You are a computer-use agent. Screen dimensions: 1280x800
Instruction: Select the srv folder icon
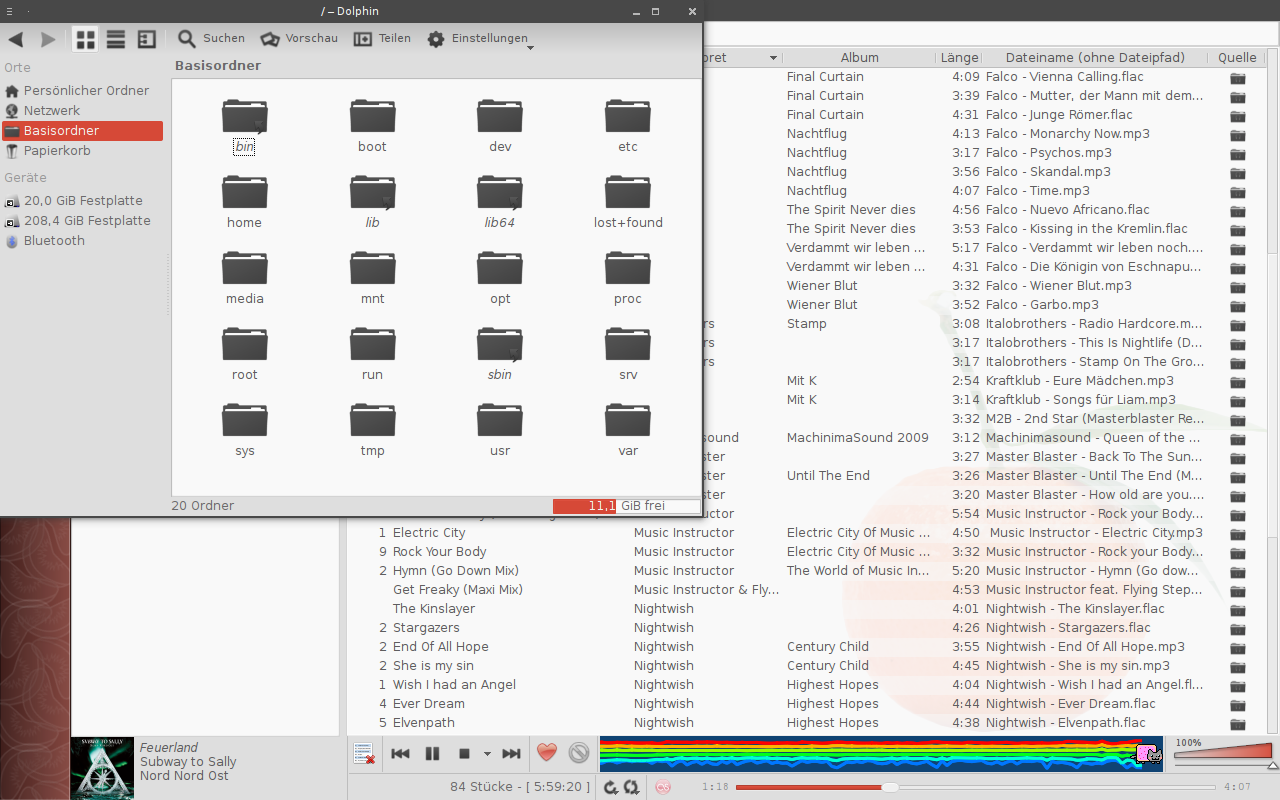(x=628, y=344)
